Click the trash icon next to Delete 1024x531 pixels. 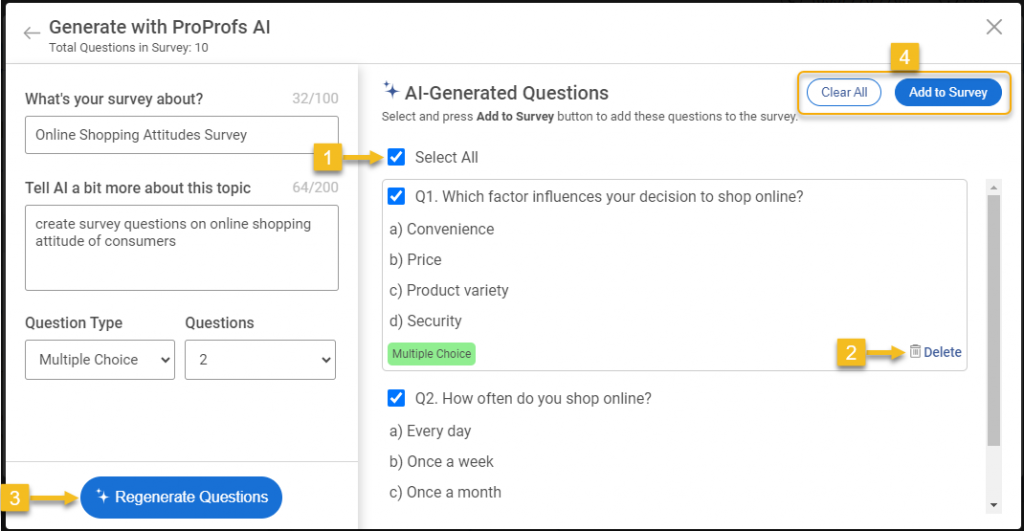(x=915, y=351)
